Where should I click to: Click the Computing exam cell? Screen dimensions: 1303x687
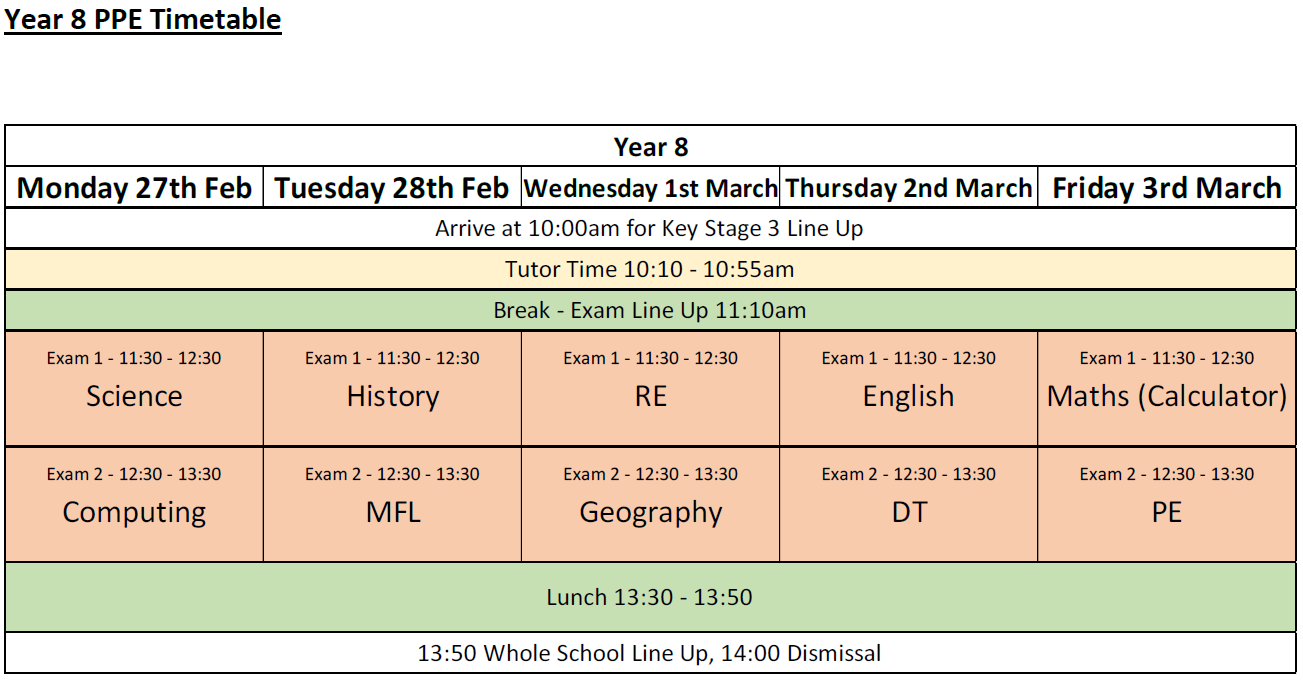134,504
